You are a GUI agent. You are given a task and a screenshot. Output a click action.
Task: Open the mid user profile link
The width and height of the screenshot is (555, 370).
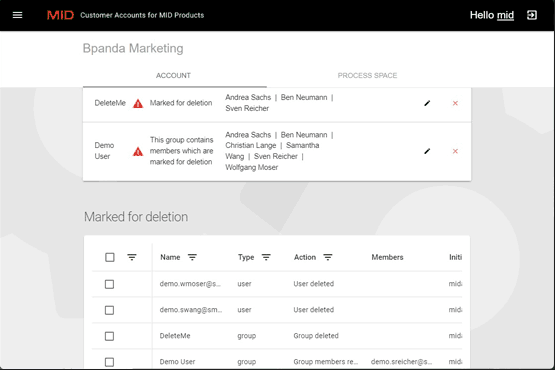[505, 15]
